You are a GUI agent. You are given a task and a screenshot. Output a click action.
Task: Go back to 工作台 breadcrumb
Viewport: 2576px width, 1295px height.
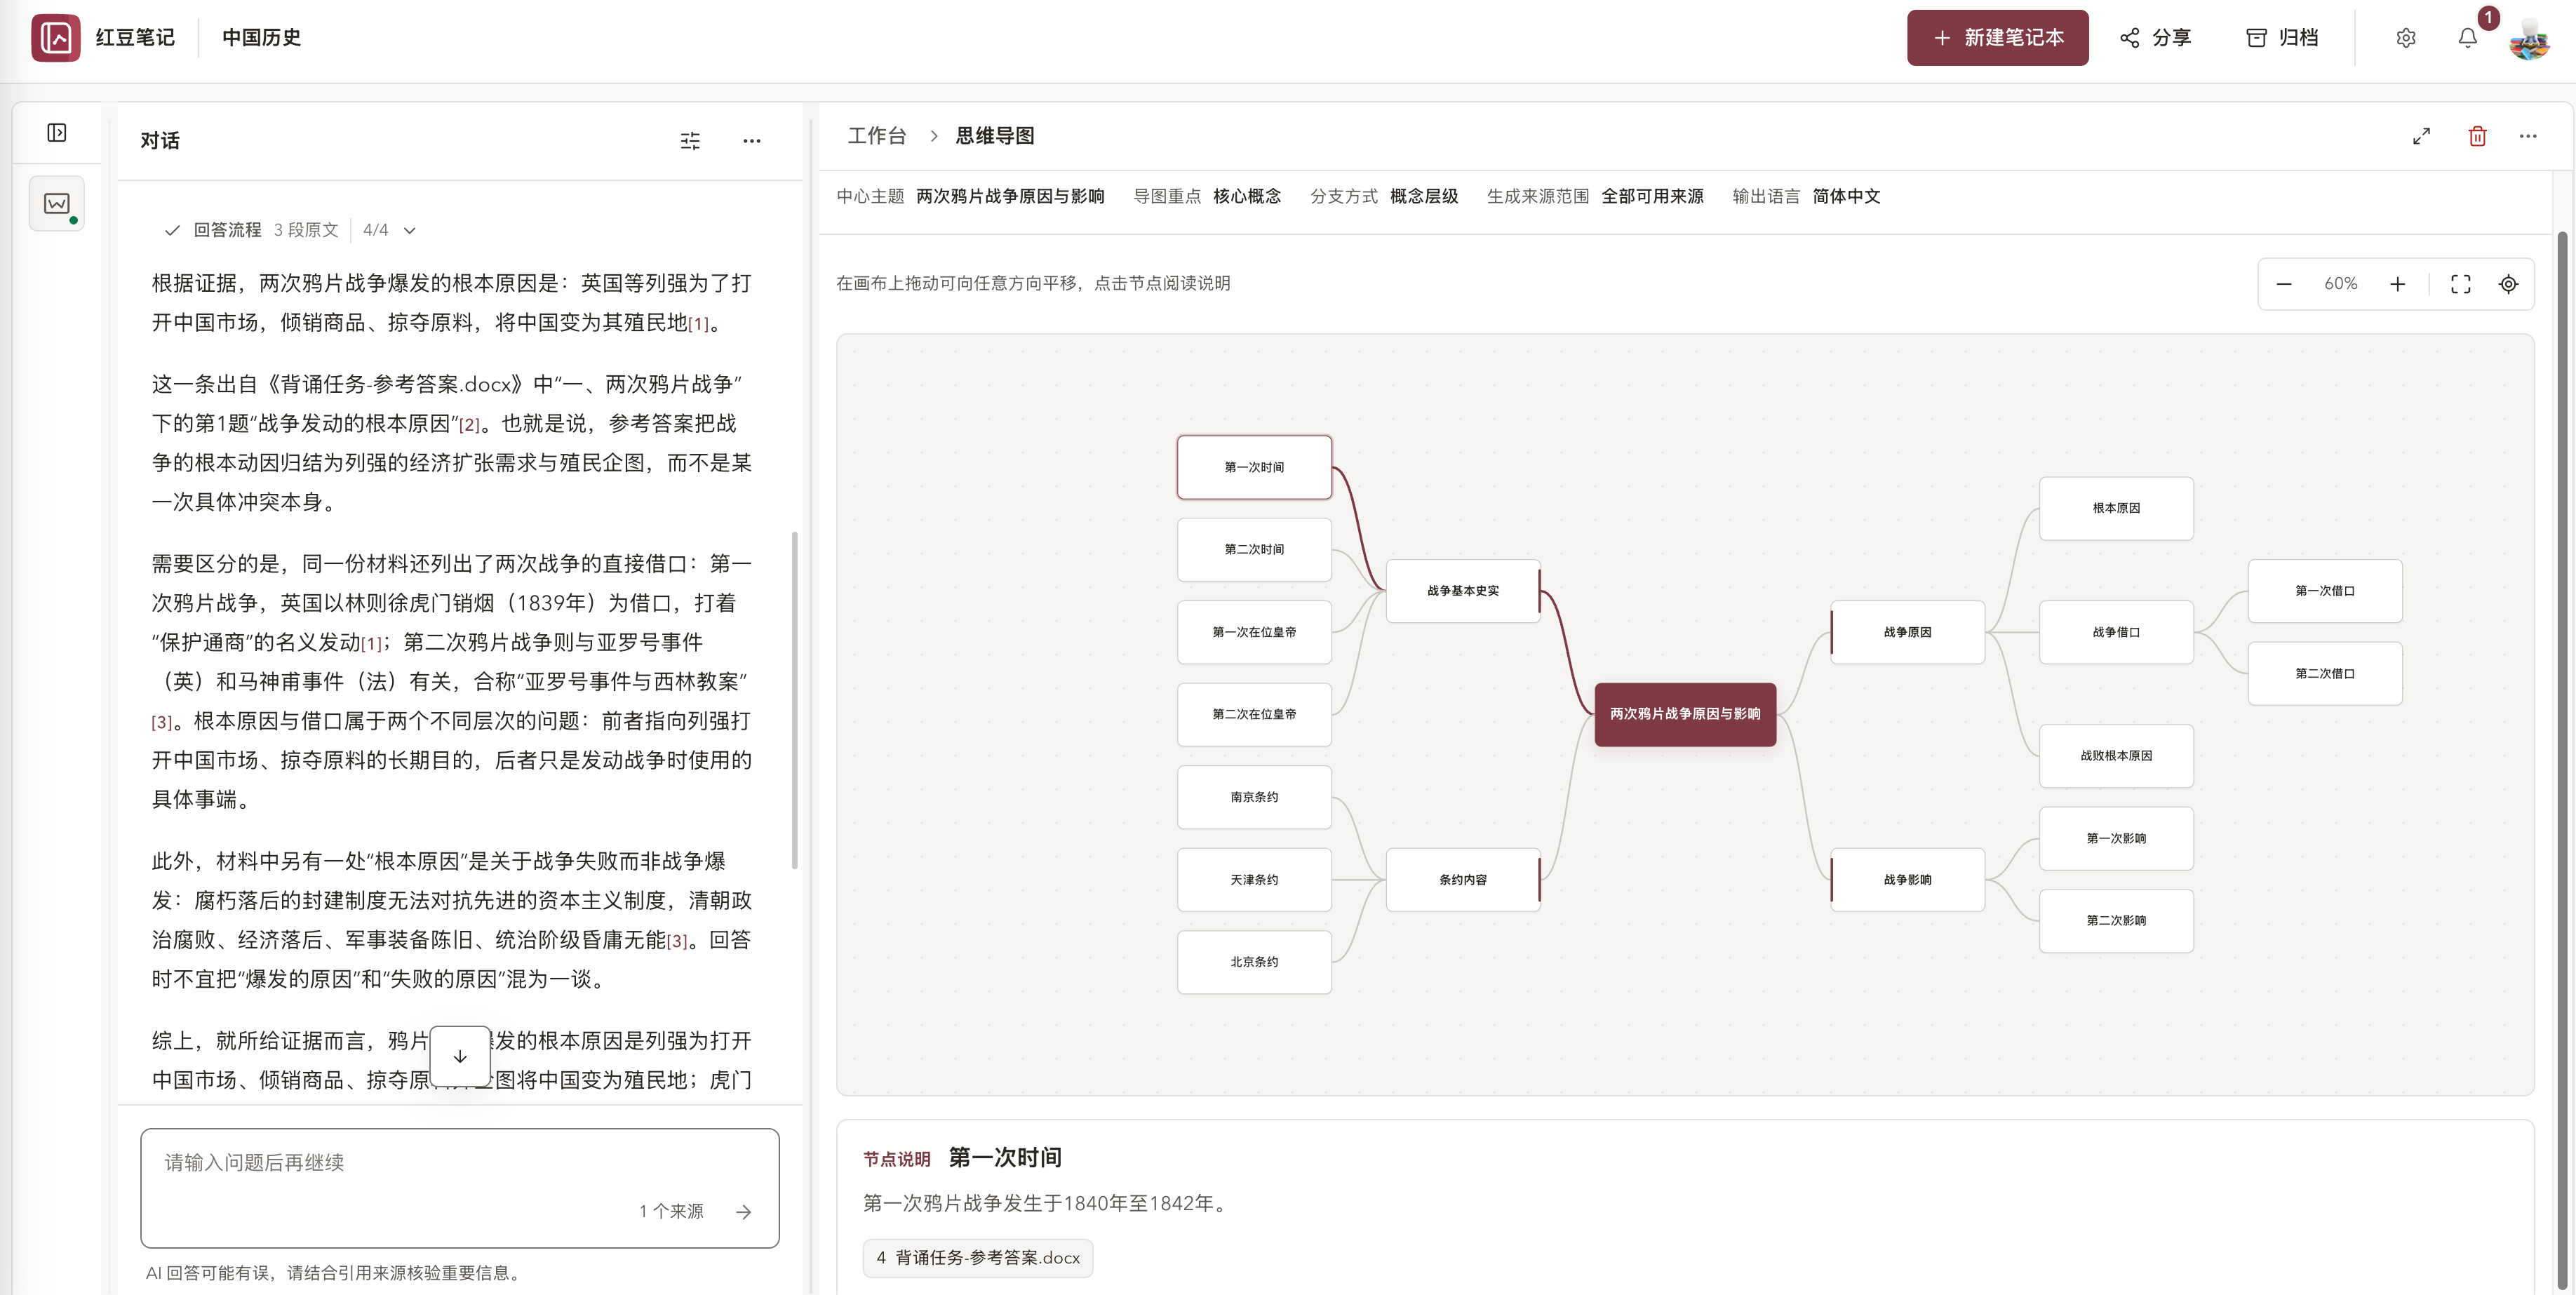point(877,136)
